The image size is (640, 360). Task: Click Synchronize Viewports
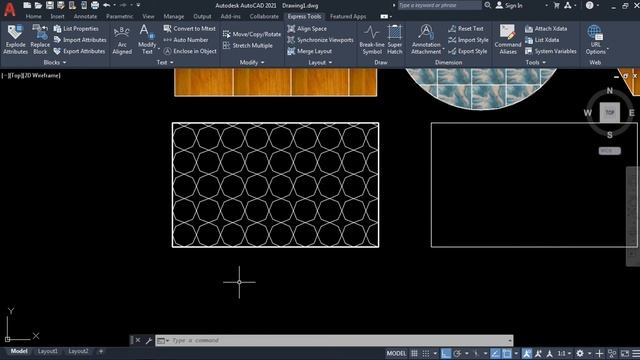[x=320, y=40]
